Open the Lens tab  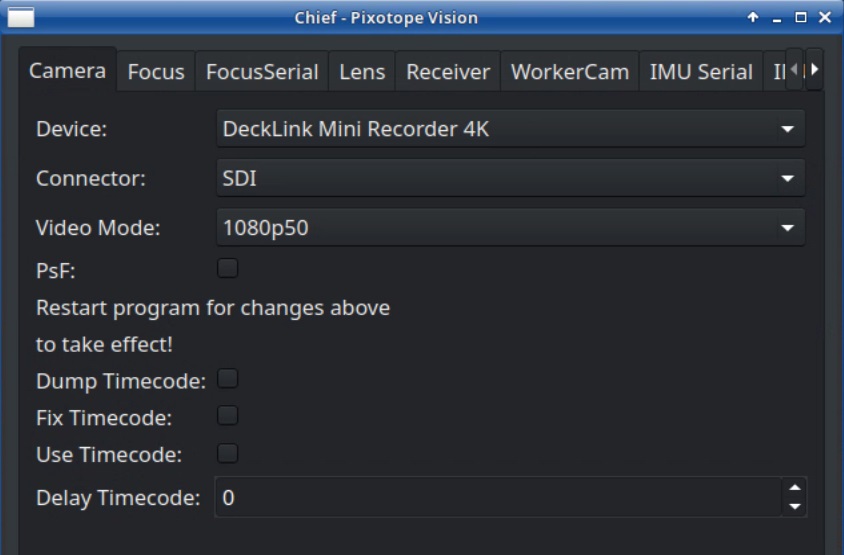pyautogui.click(x=362, y=72)
